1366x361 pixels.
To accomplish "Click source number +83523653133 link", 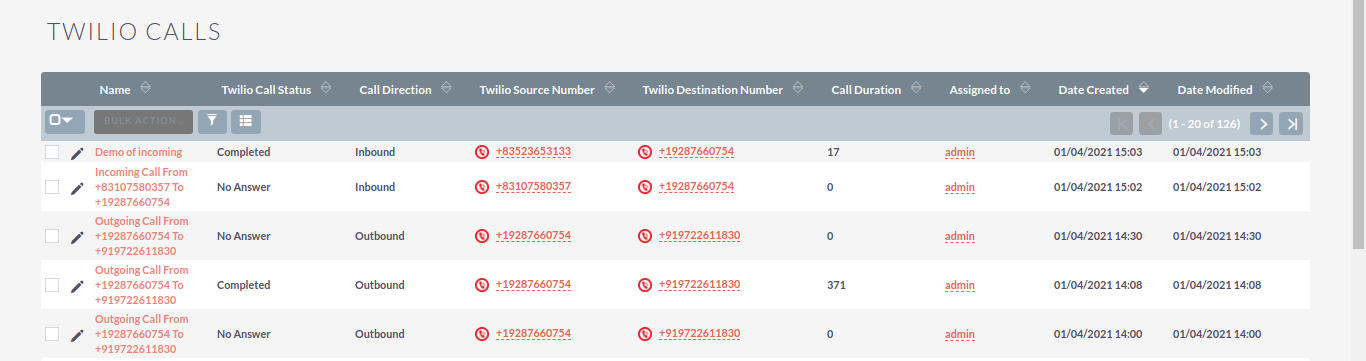I will click(533, 152).
